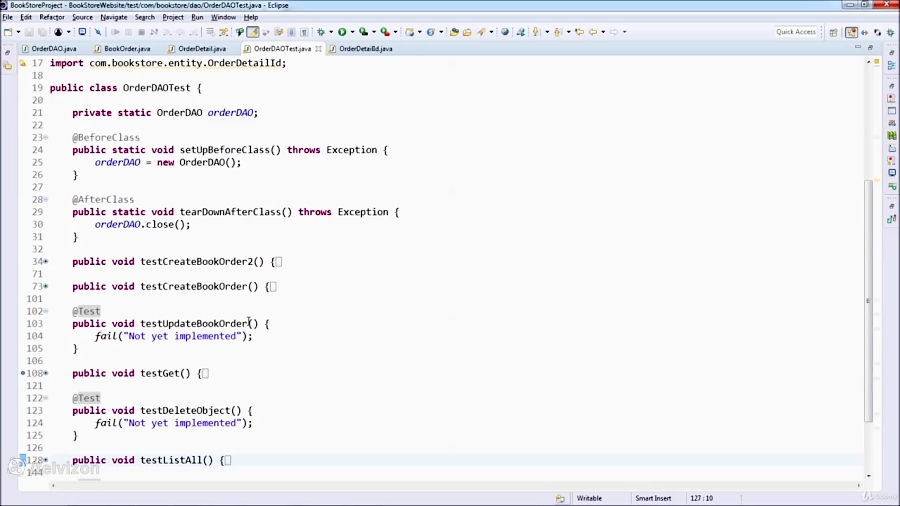Click the green Run button icon

pos(342,32)
